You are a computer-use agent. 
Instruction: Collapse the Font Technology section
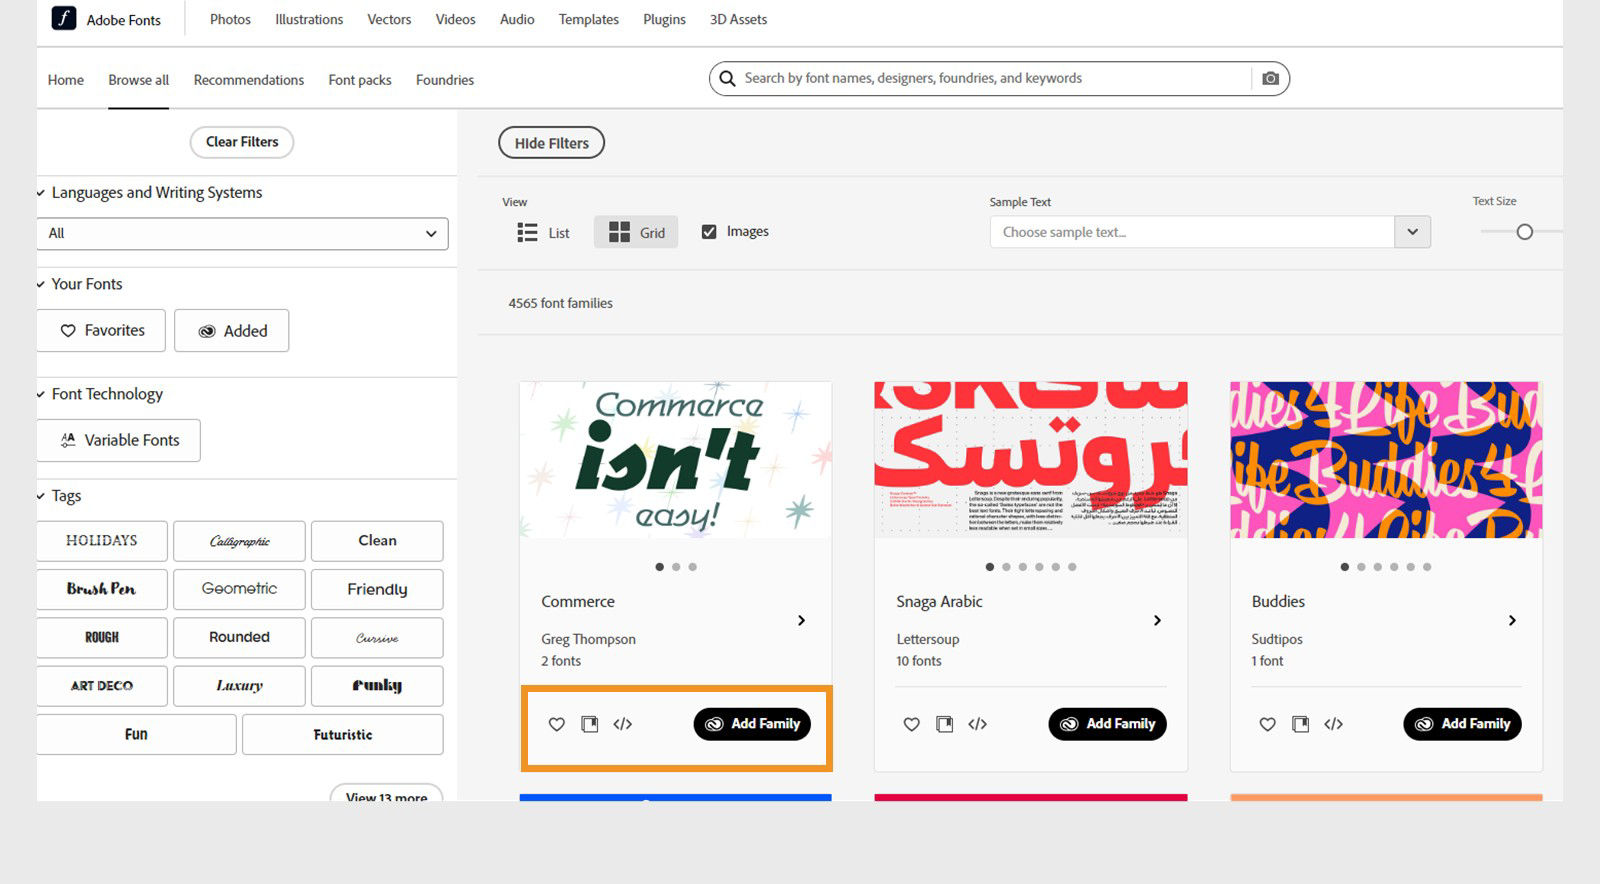tap(41, 394)
